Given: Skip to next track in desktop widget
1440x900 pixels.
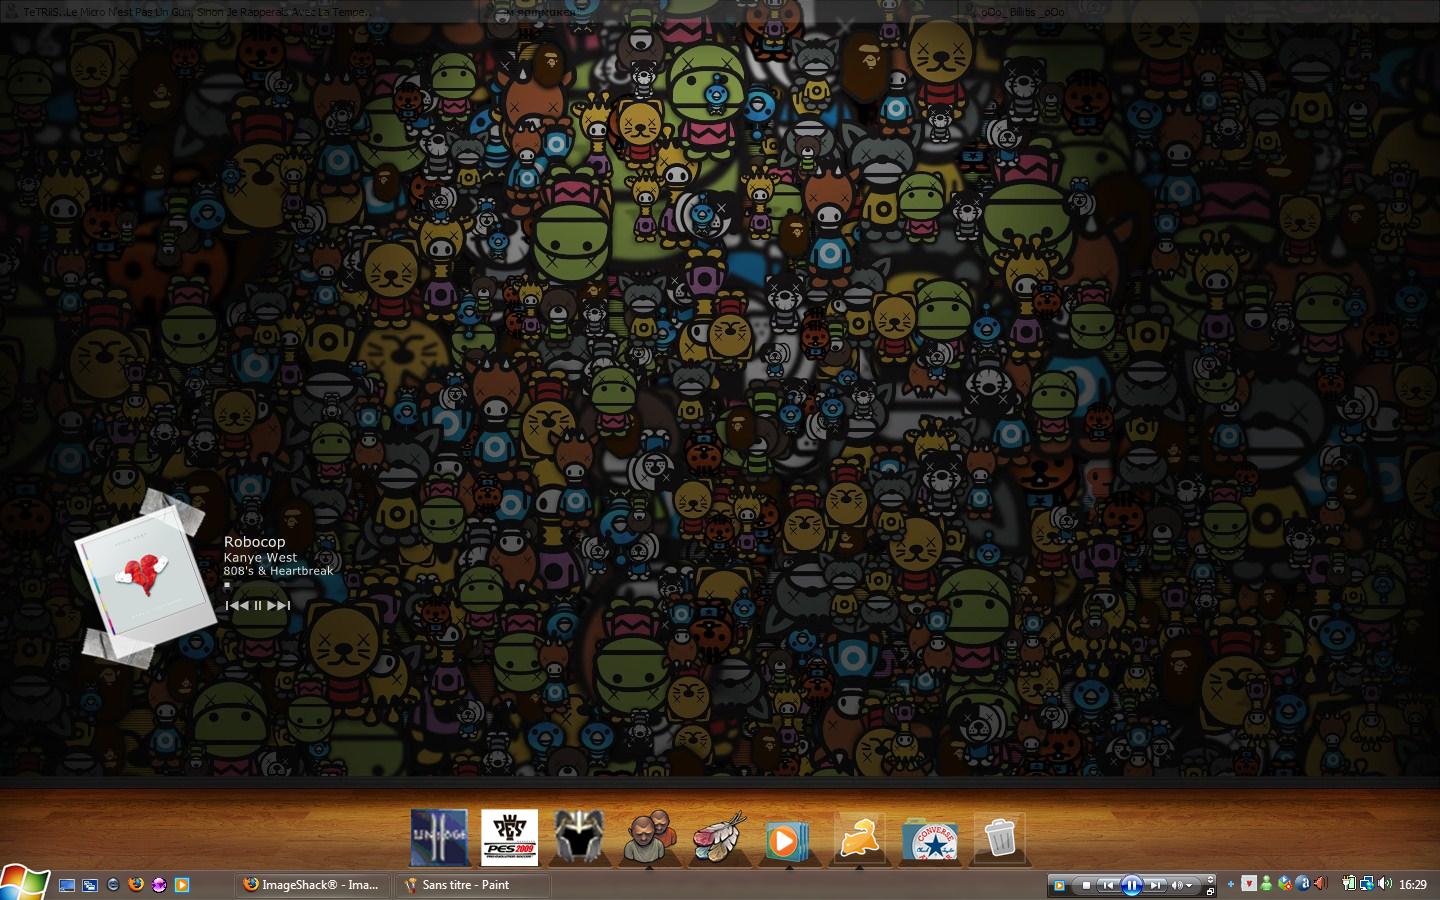Looking at the screenshot, I should [279, 605].
